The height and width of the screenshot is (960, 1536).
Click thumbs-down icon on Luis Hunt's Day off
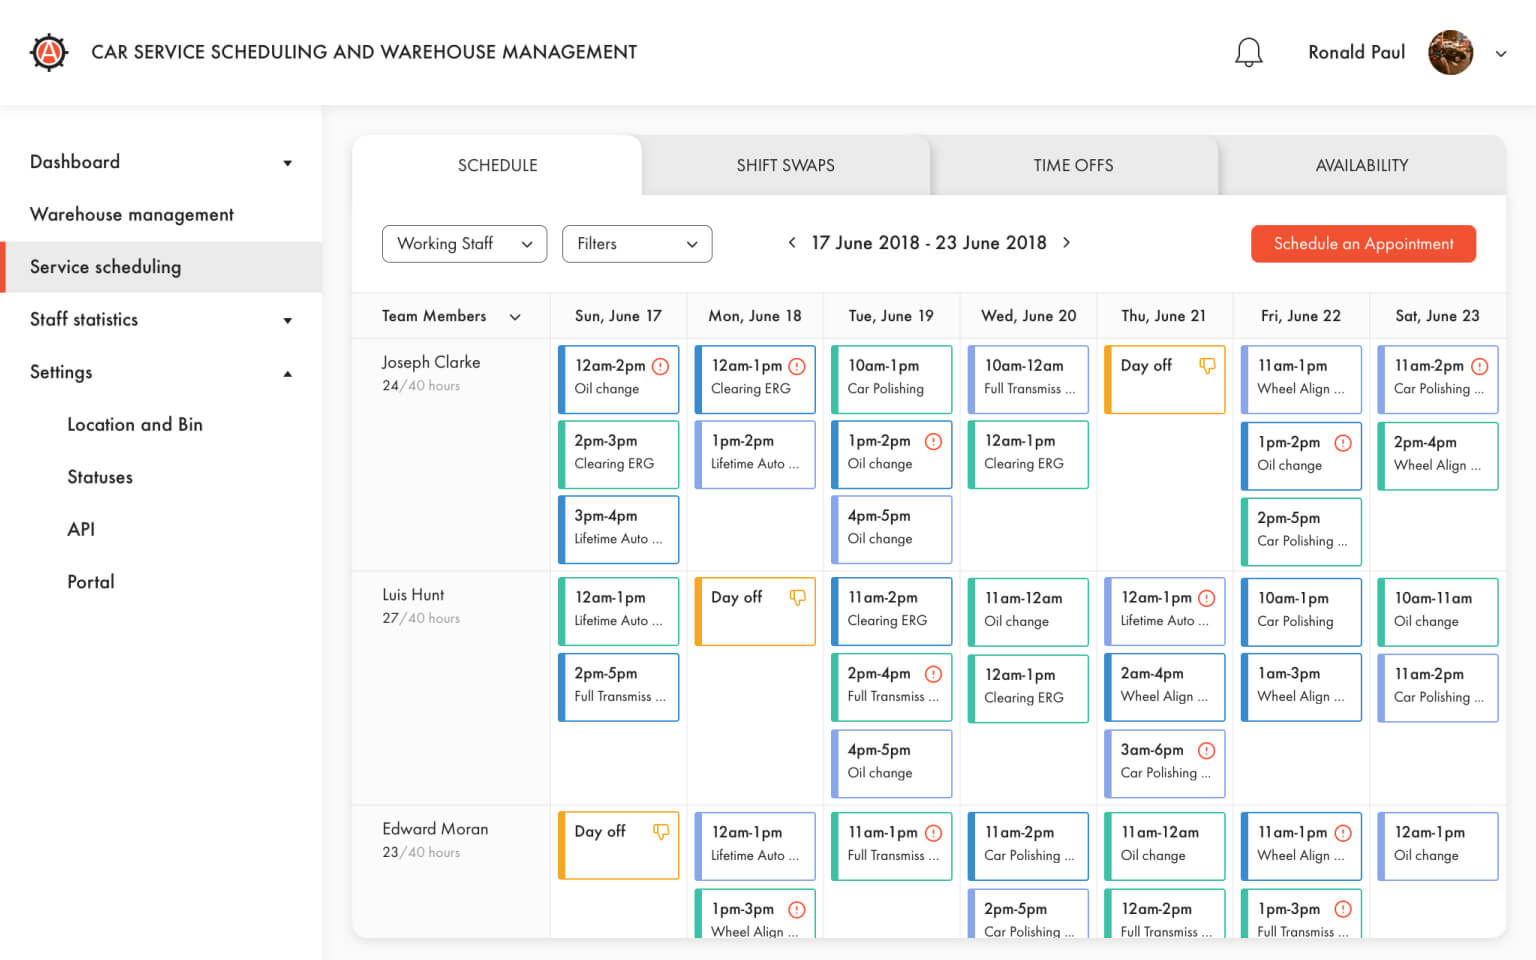(797, 598)
